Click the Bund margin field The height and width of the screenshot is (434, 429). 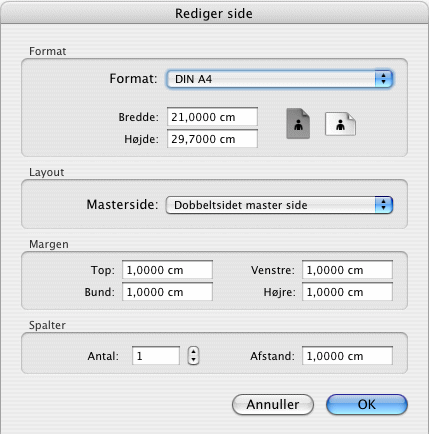pyautogui.click(x=167, y=292)
